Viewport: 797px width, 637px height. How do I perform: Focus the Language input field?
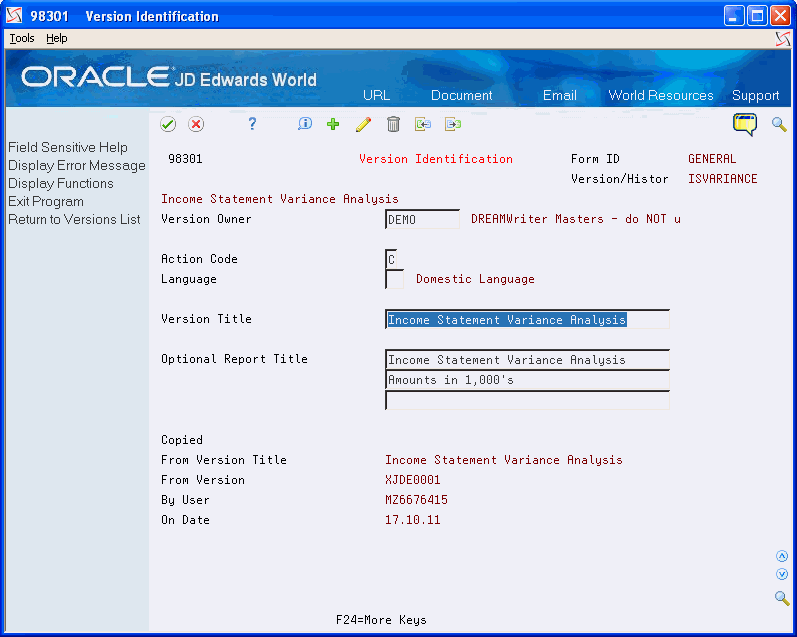point(394,279)
